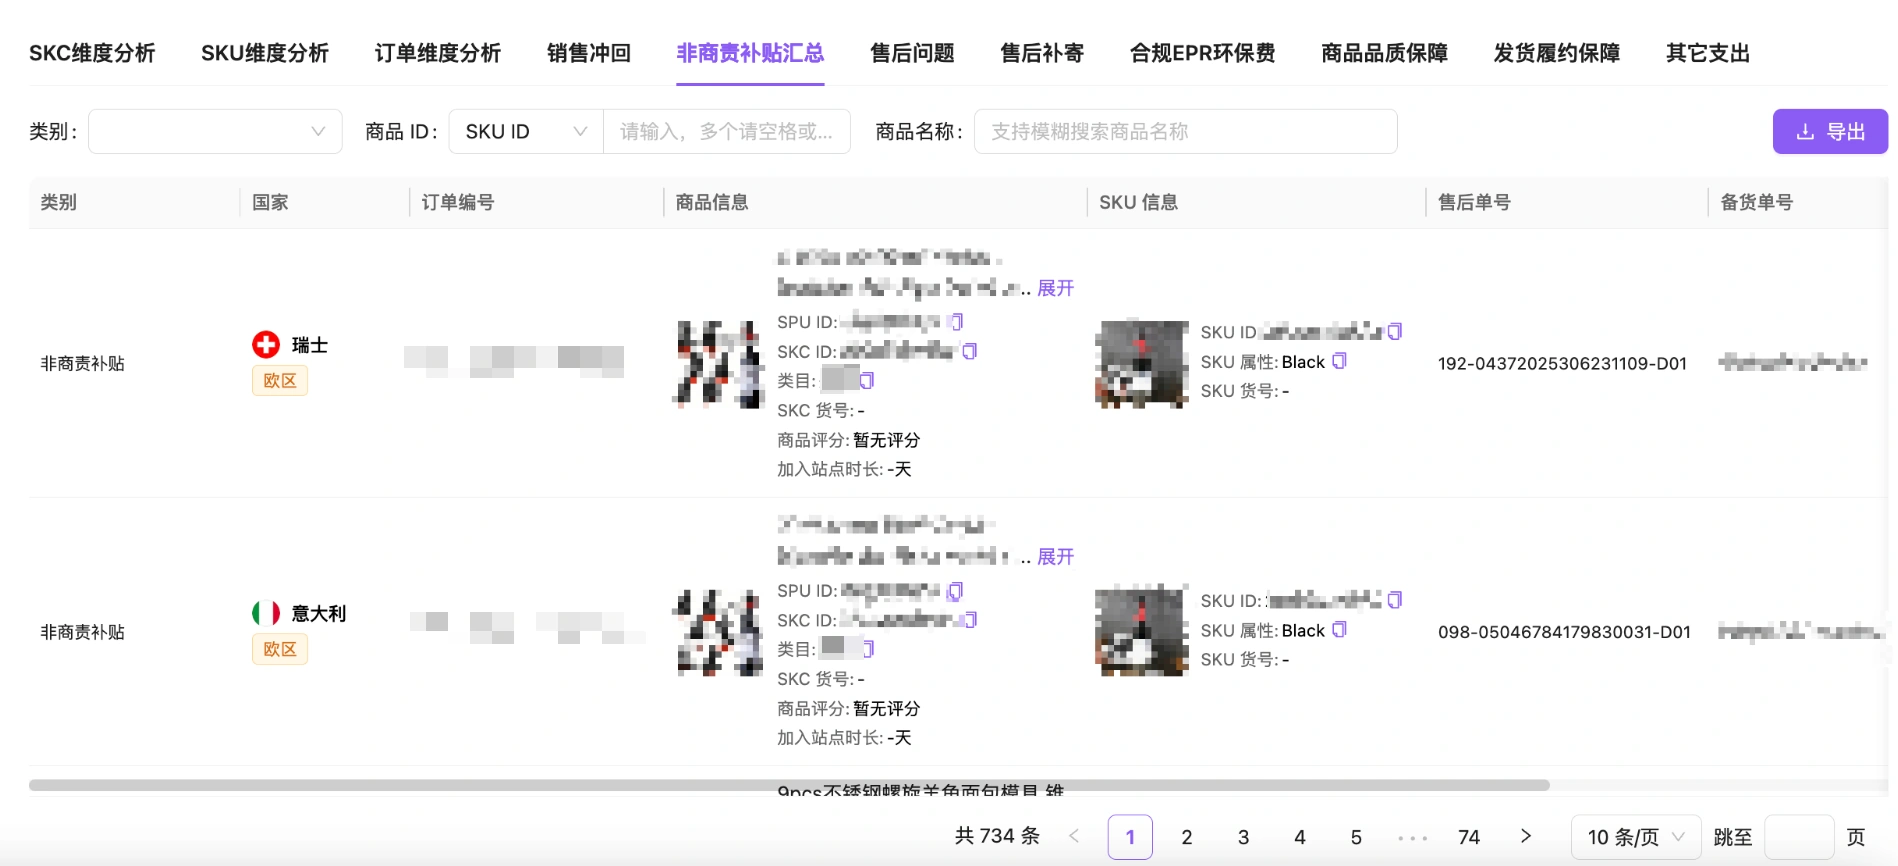Click the 商品信息 column header

[x=712, y=202]
